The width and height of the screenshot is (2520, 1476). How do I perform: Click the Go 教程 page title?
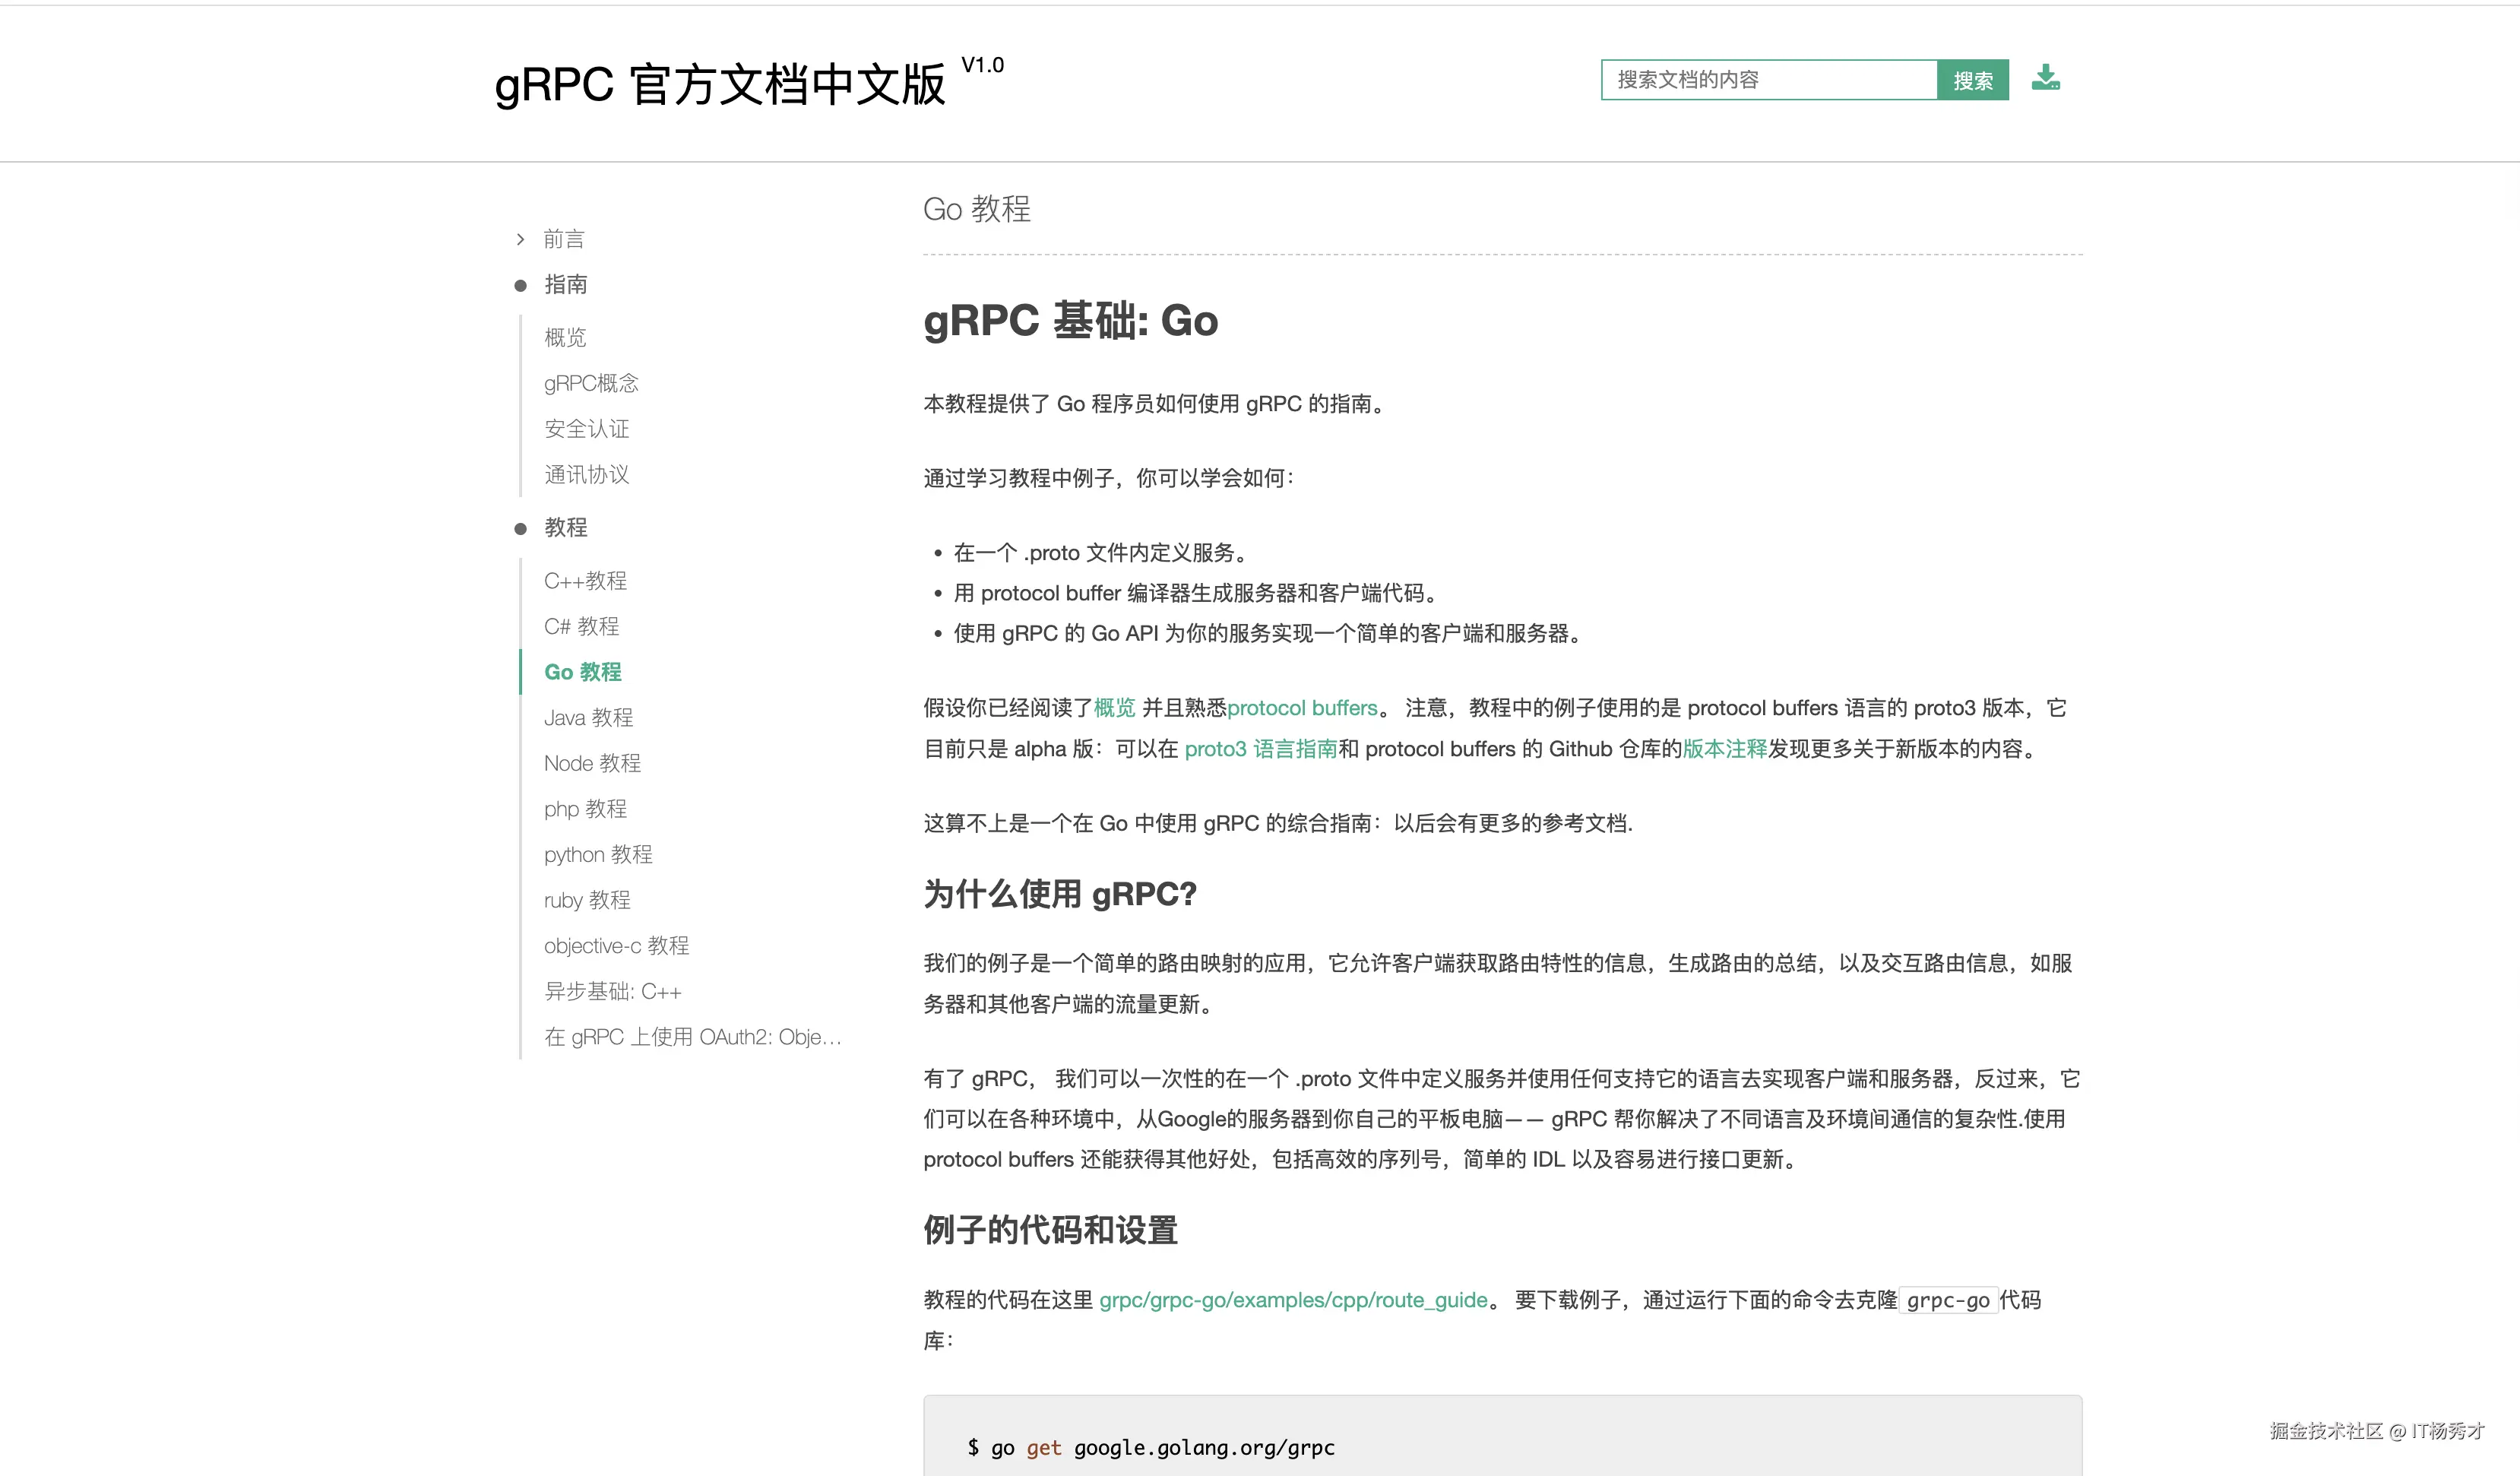[977, 209]
